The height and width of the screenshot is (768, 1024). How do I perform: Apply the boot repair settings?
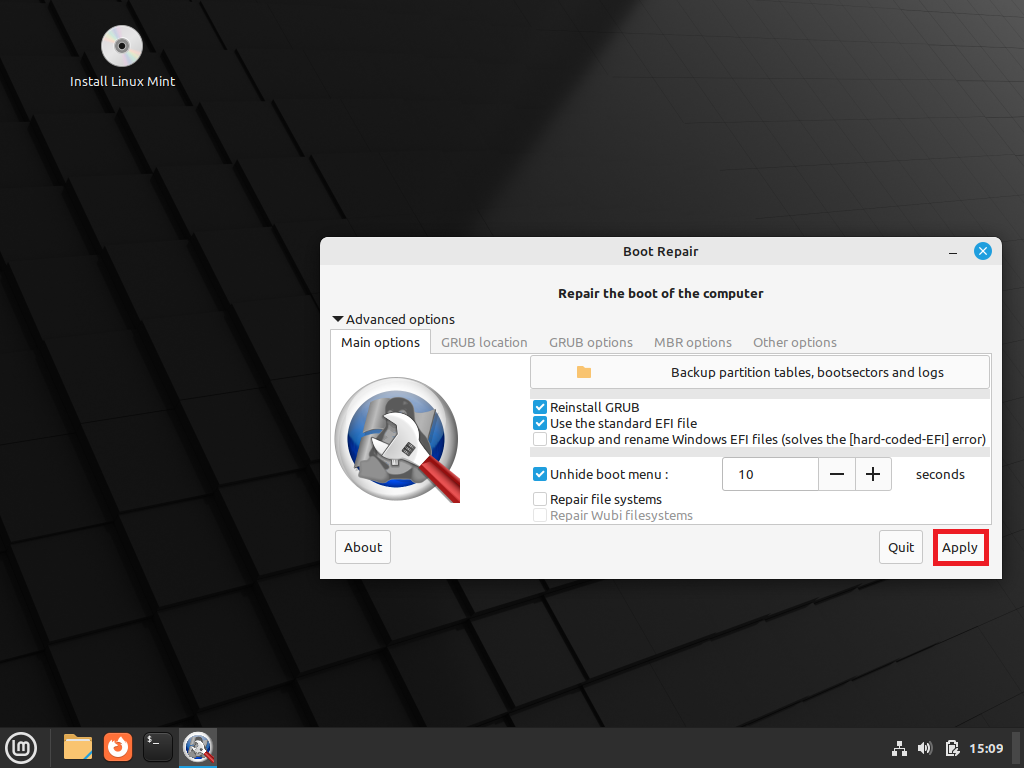pyautogui.click(x=960, y=547)
